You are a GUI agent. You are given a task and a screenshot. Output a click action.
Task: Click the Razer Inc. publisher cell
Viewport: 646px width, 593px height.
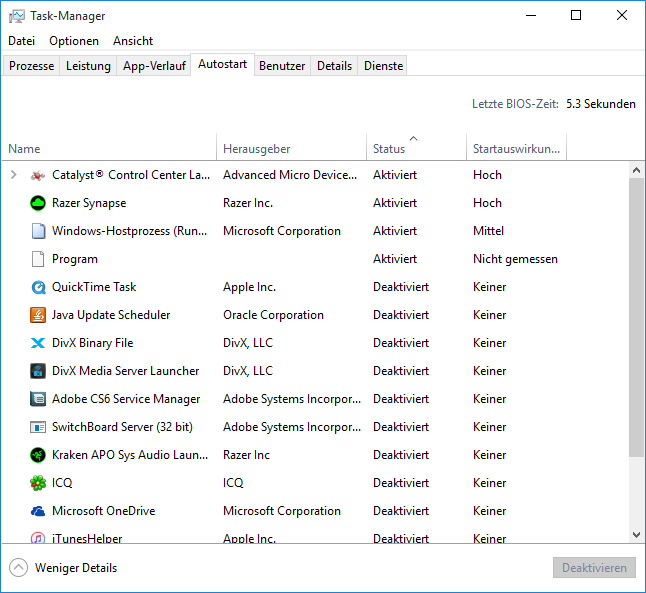tap(248, 203)
